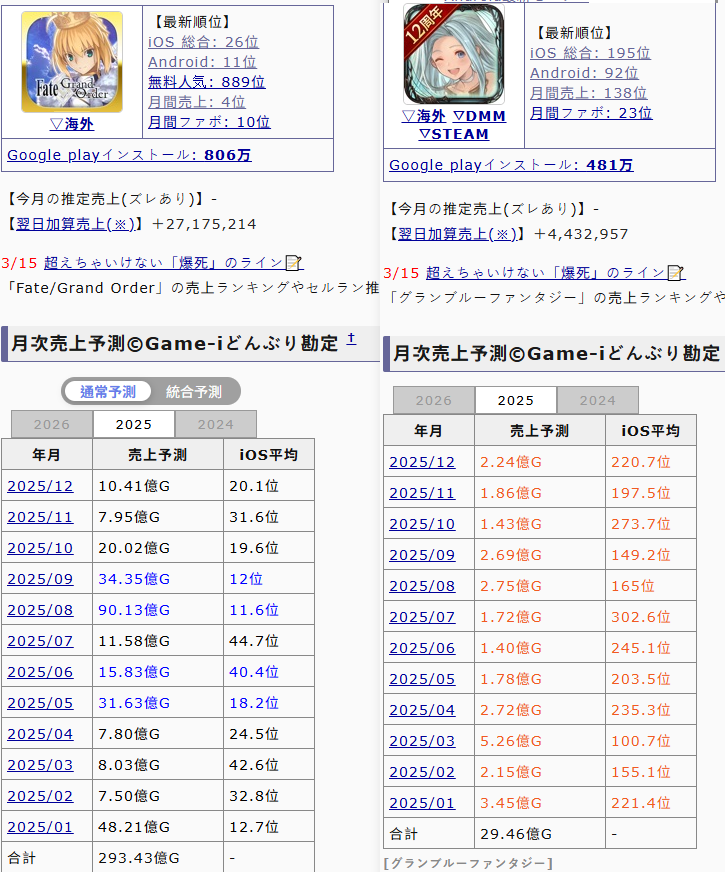This screenshot has height=872, width=725.
Task: Open 2025/08 link in Fate table
Action: 40,610
